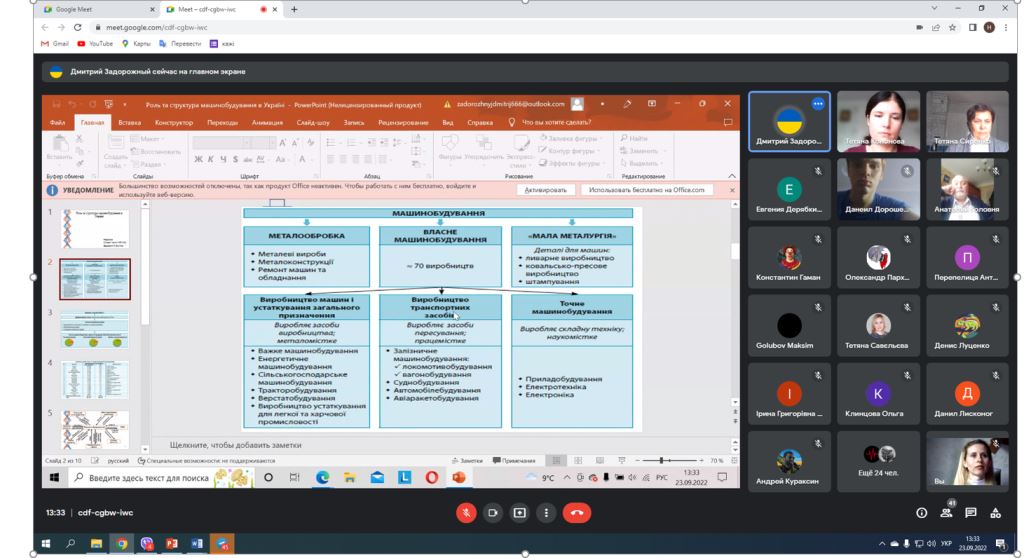Open a new Chrome tab

point(294,9)
